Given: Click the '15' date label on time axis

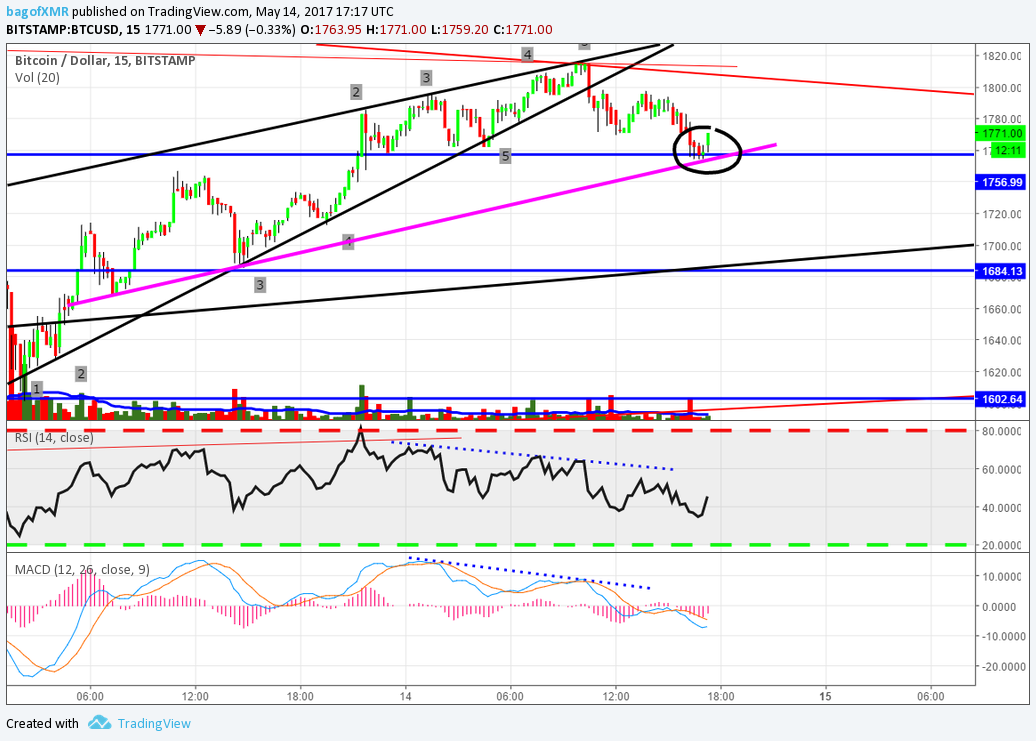Looking at the screenshot, I should (825, 696).
